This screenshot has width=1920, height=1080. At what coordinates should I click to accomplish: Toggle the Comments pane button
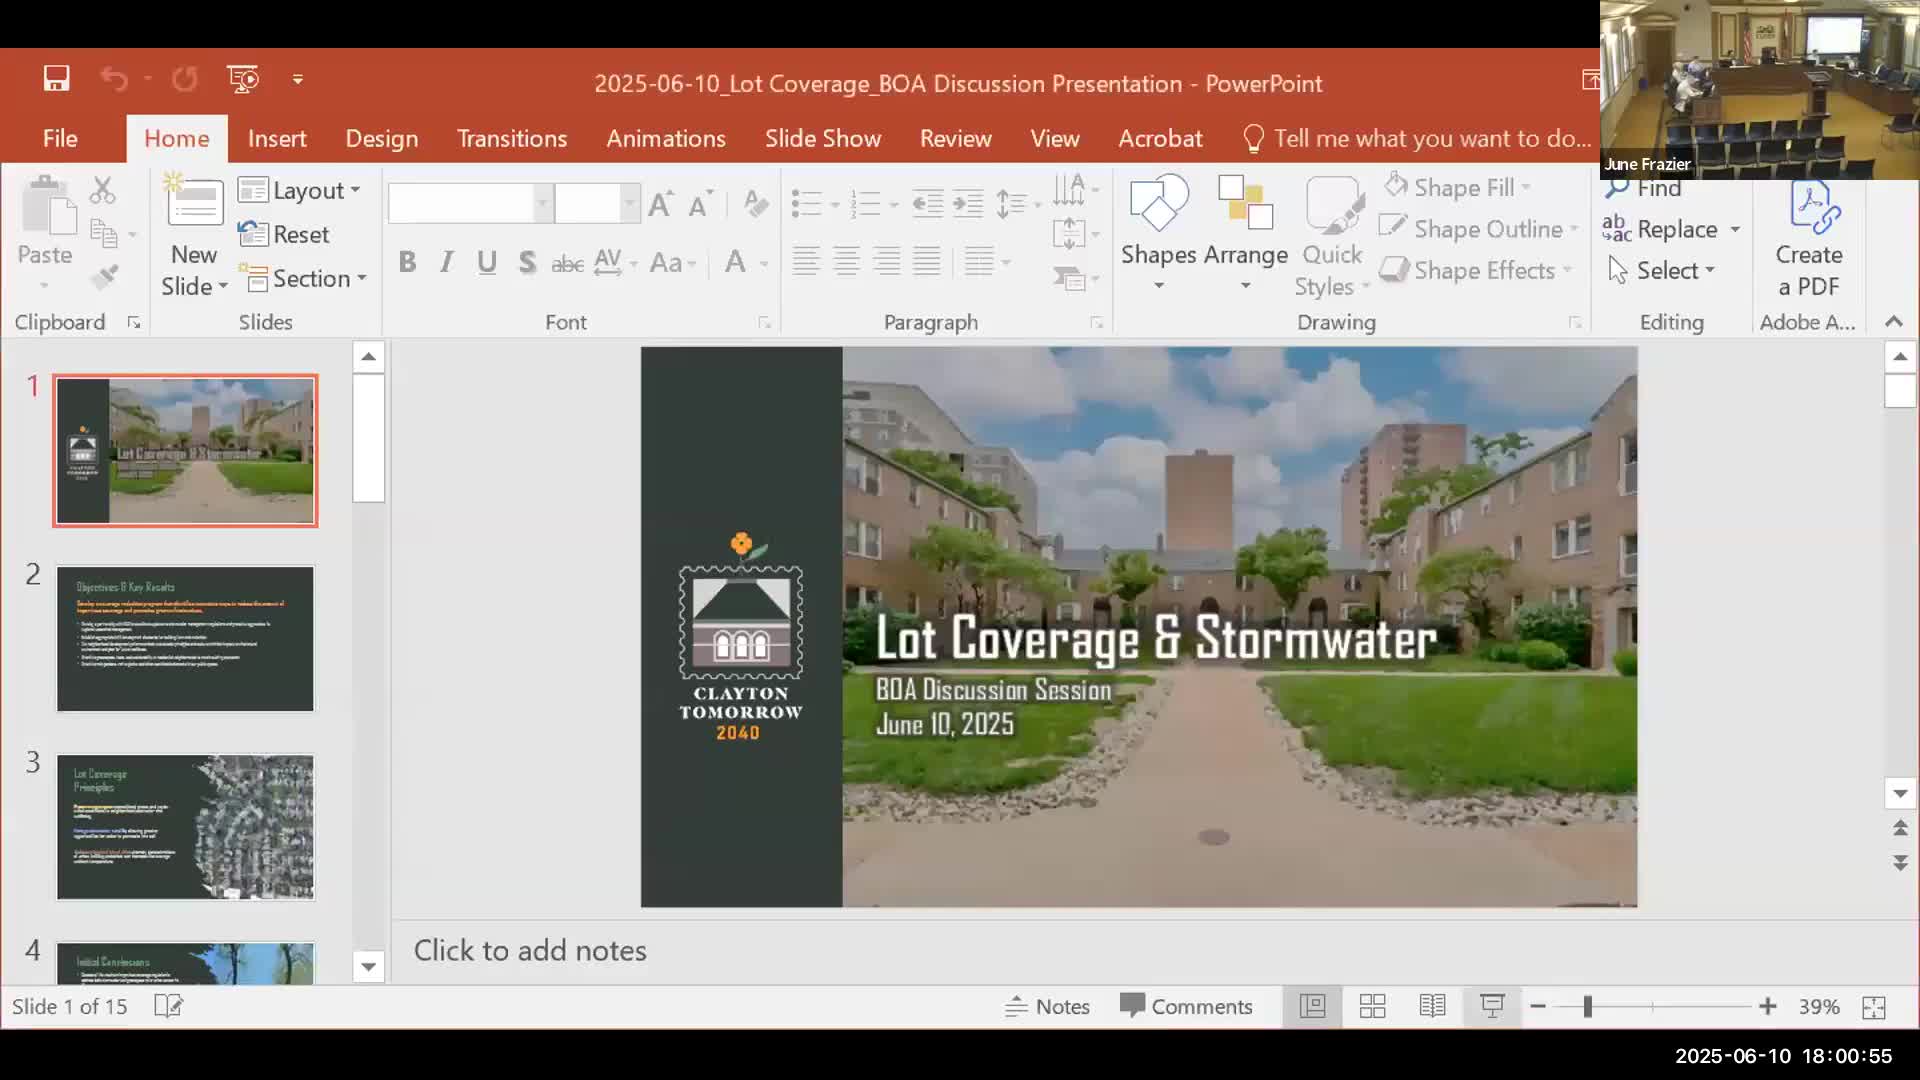[1186, 1006]
